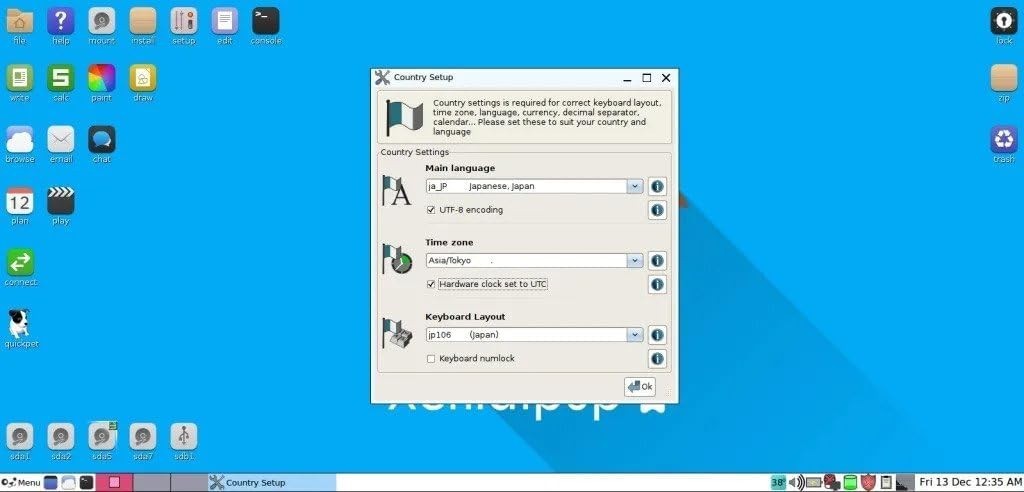Viewport: 1024px width, 492px height.
Task: Open the calc spreadsheet icon
Action: pyautogui.click(x=61, y=78)
